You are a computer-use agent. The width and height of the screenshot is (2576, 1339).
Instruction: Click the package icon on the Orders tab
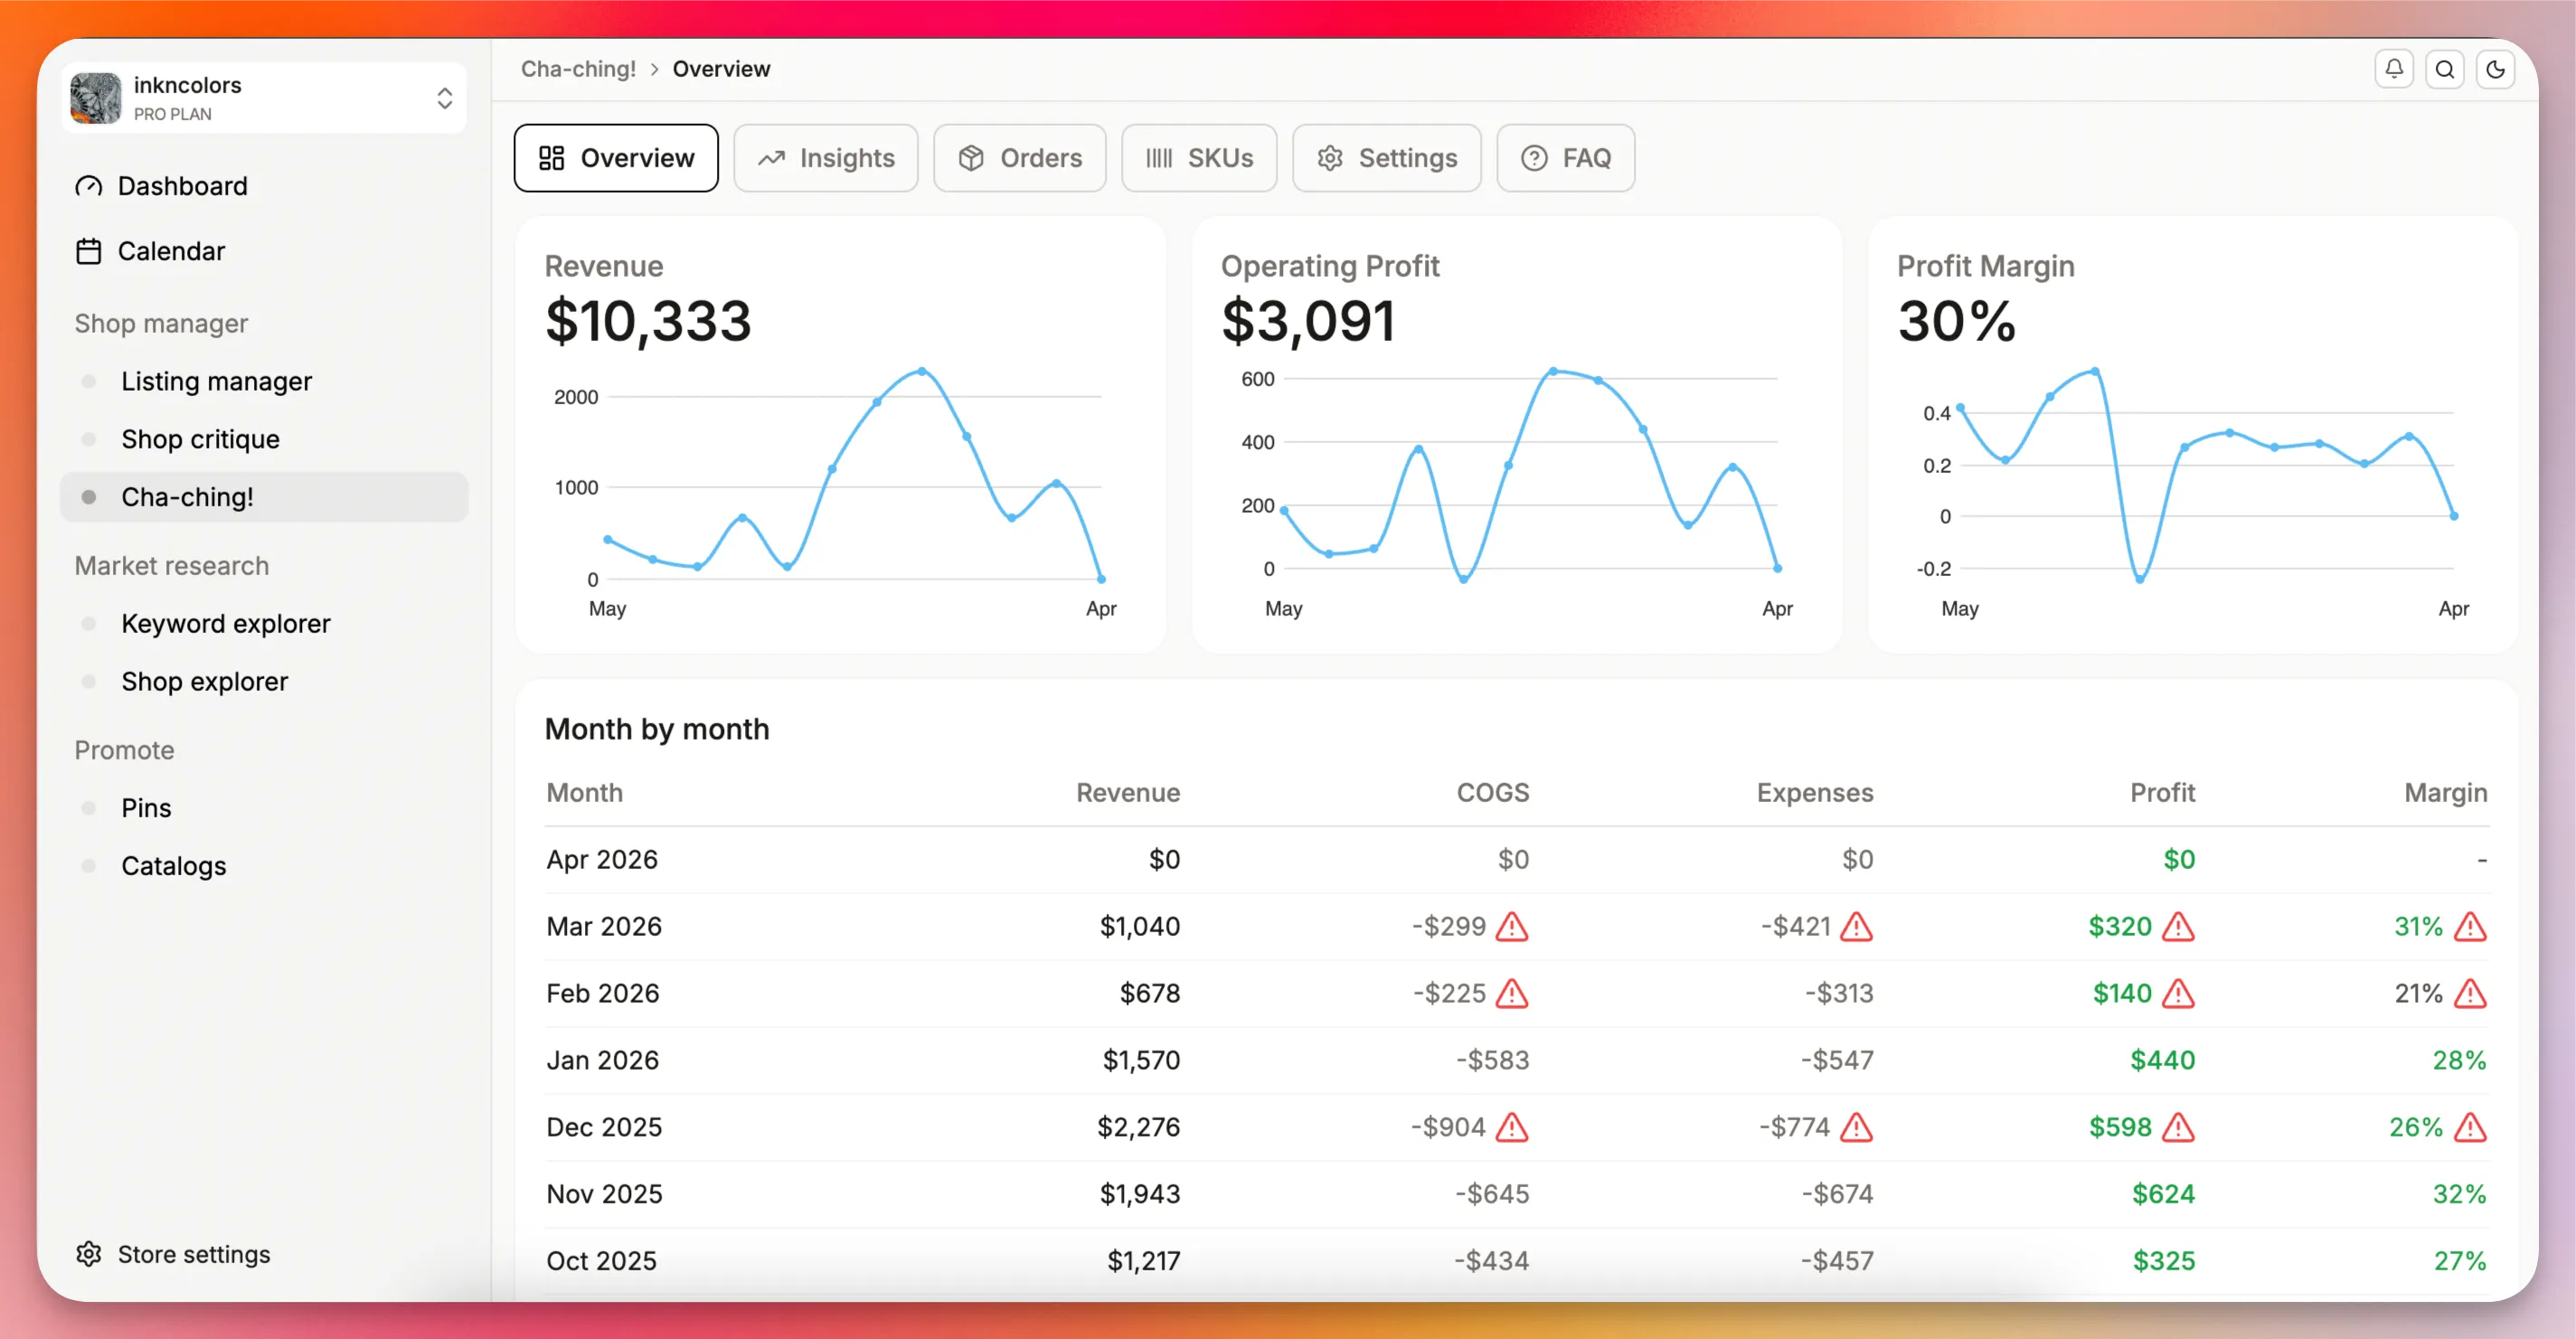pyautogui.click(x=971, y=157)
